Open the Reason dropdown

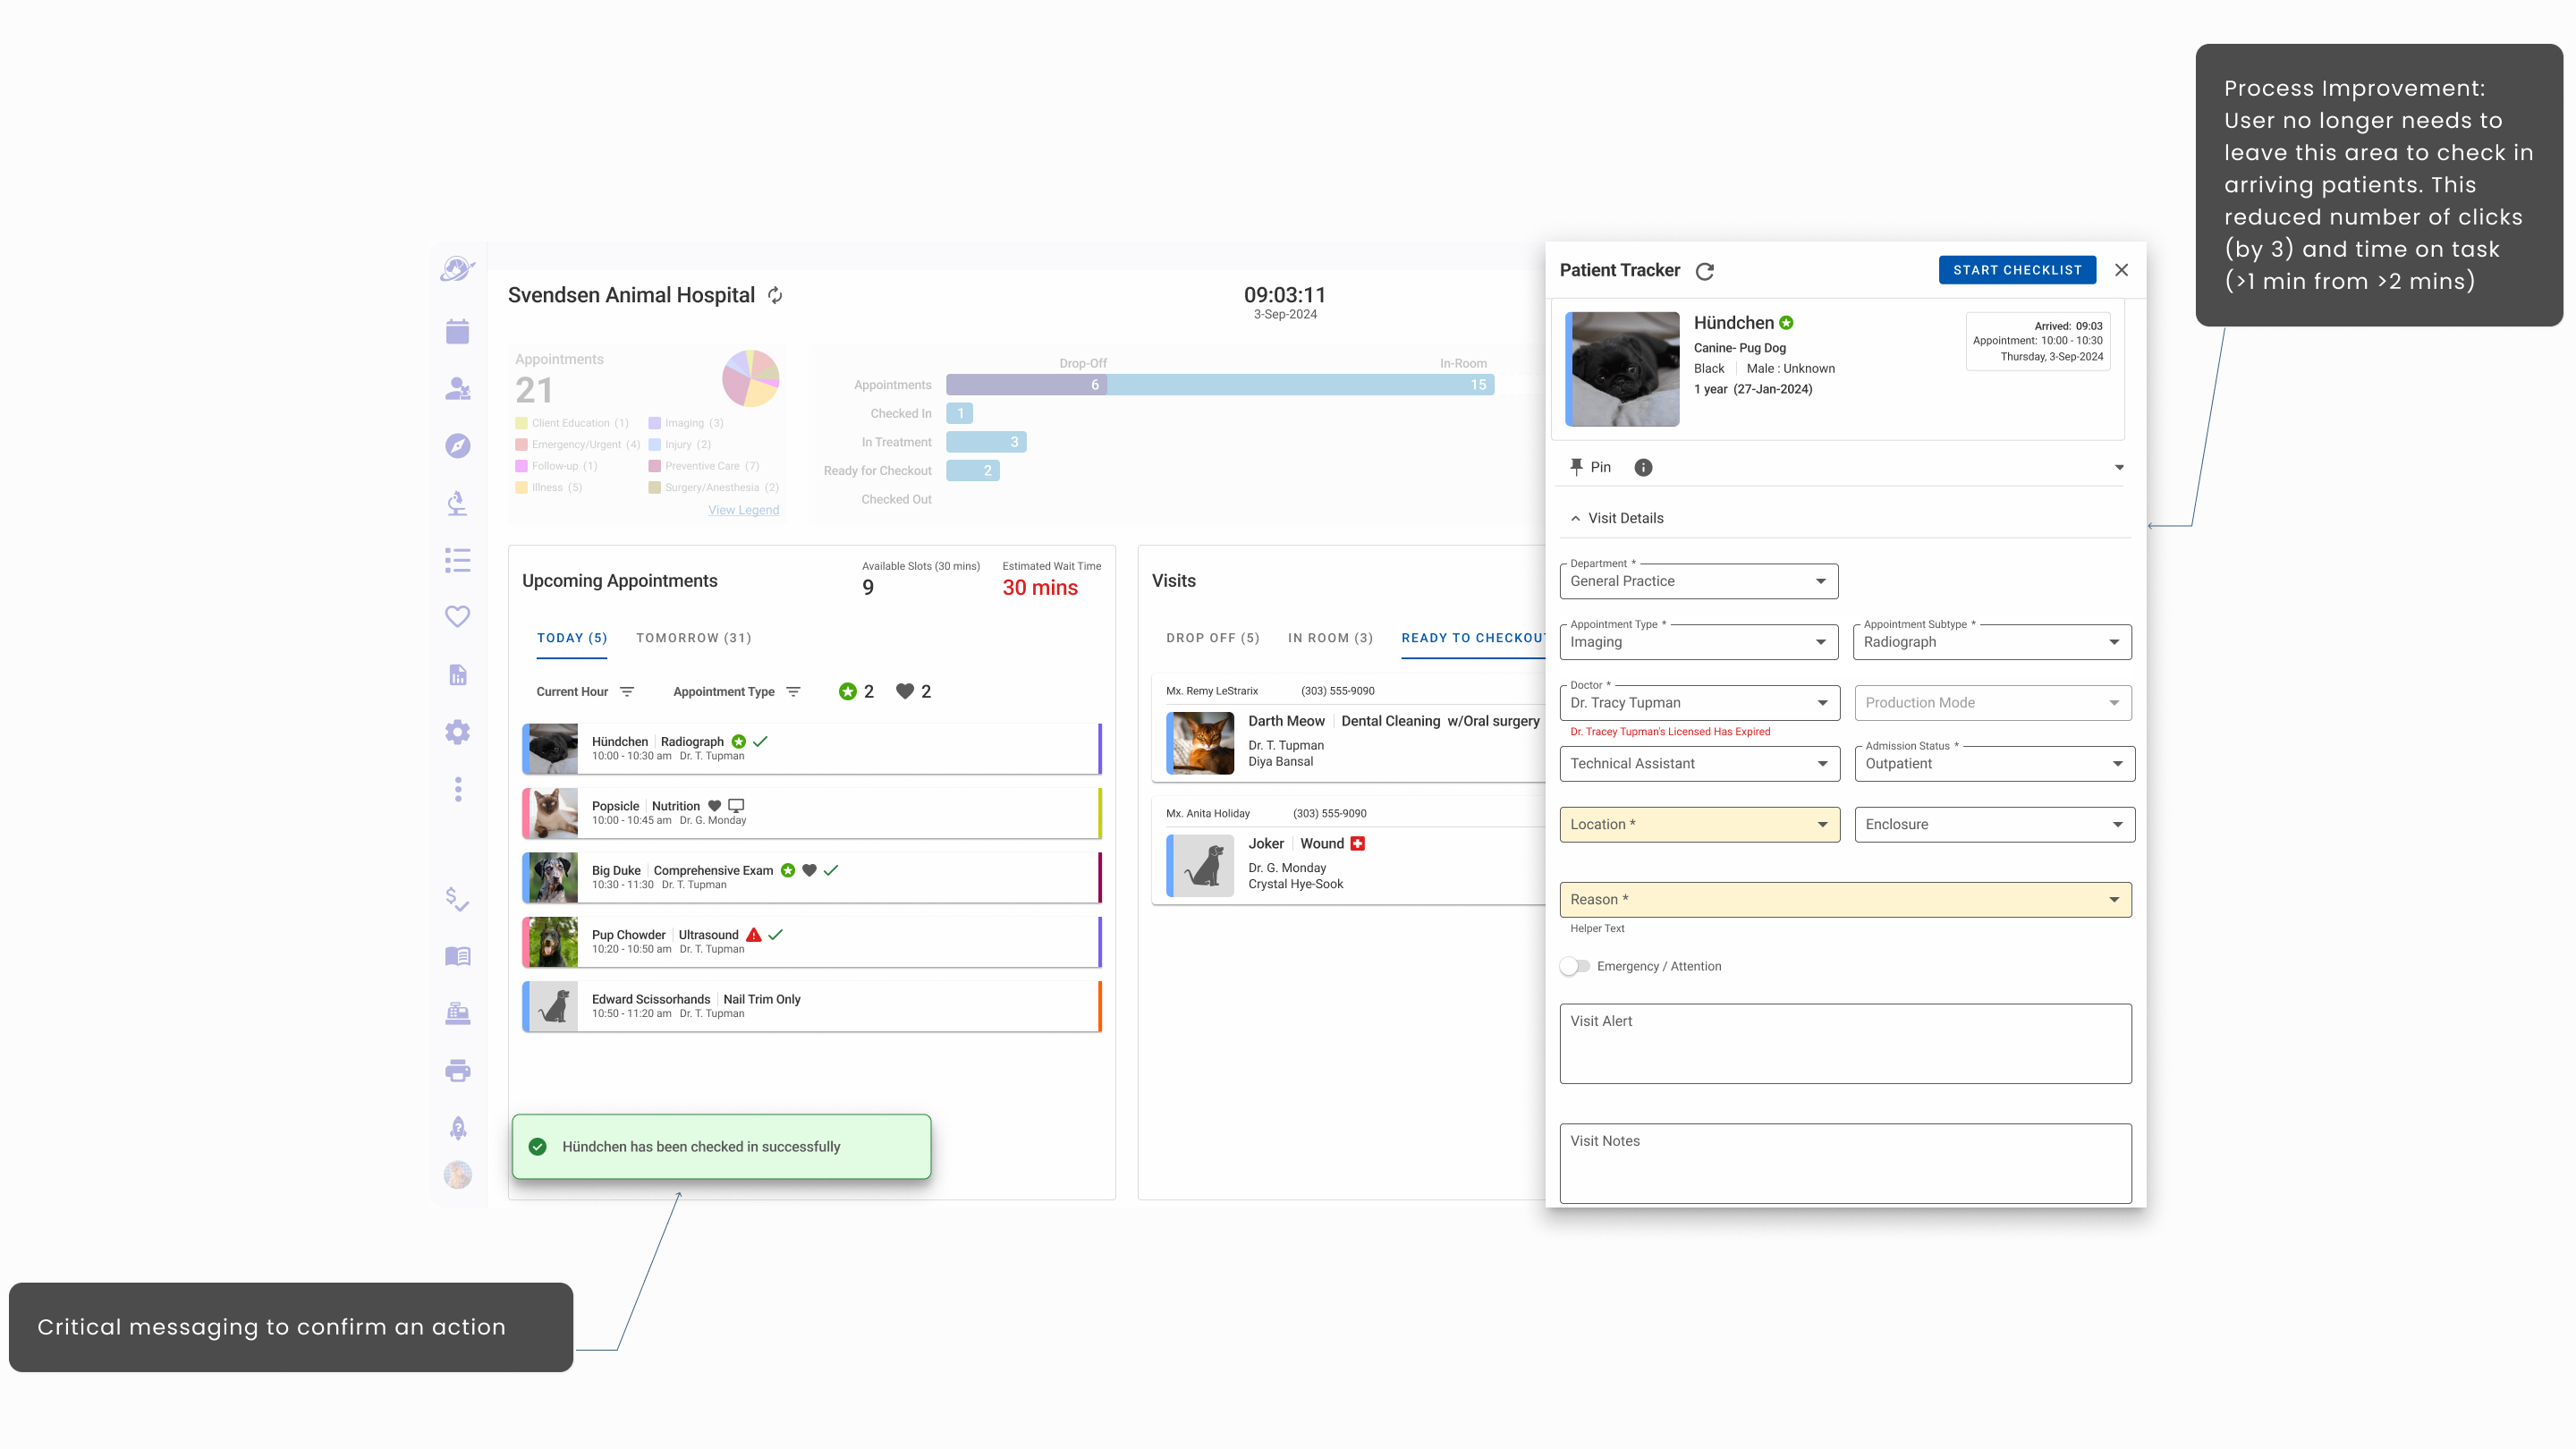1845,899
